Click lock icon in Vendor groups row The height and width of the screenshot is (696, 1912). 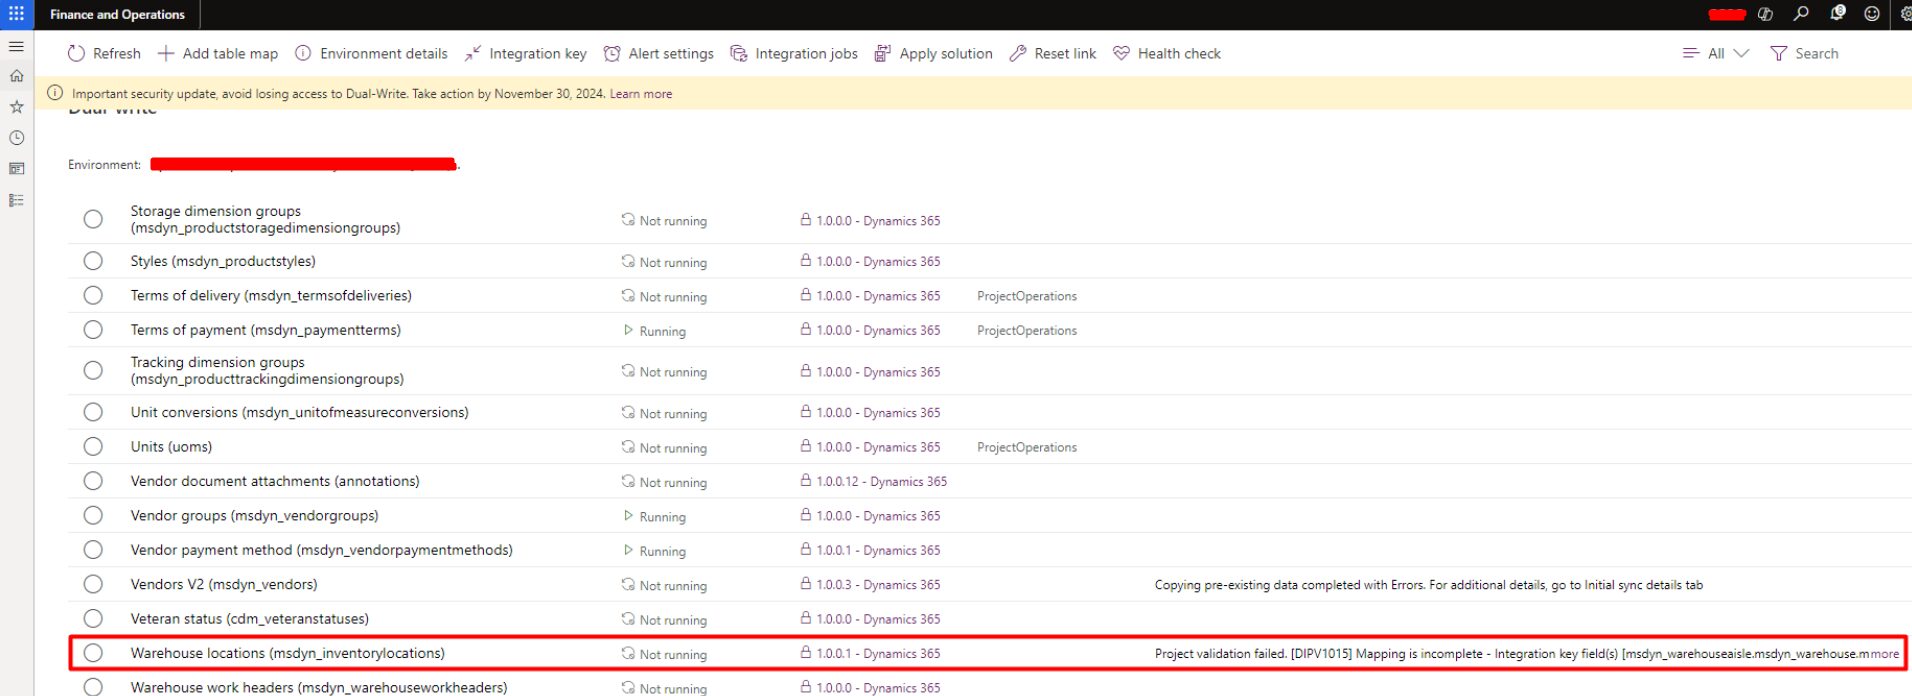click(806, 515)
